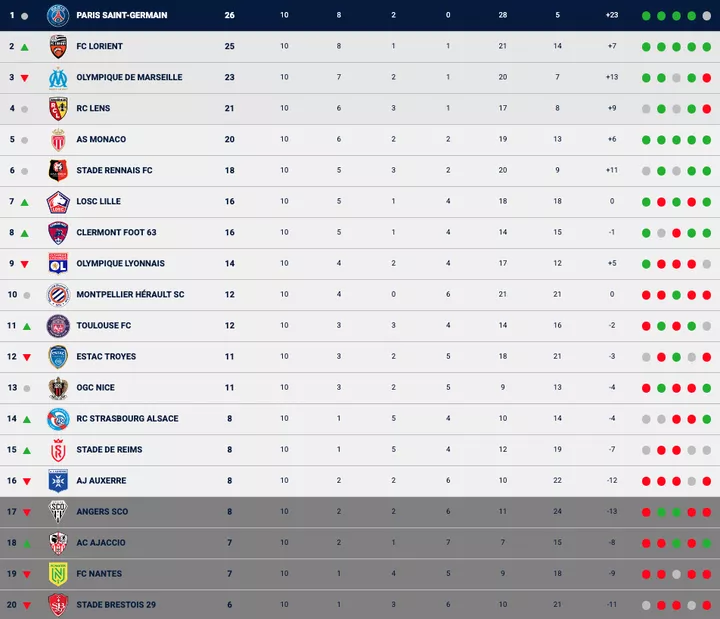The width and height of the screenshot is (720, 619).
Task: Click the Paris Saint-Germain club crest
Action: (x=57, y=15)
